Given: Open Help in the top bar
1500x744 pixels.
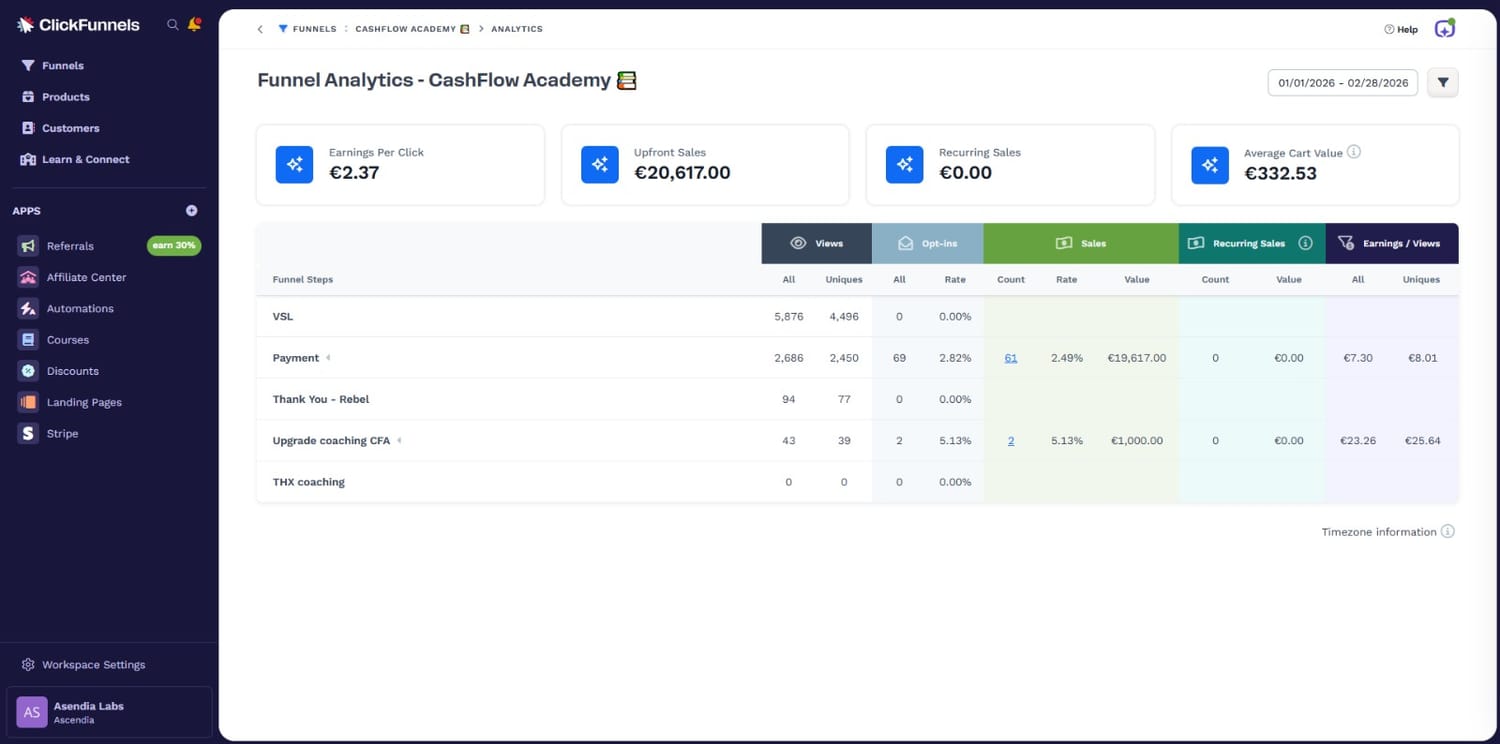Looking at the screenshot, I should [1401, 29].
